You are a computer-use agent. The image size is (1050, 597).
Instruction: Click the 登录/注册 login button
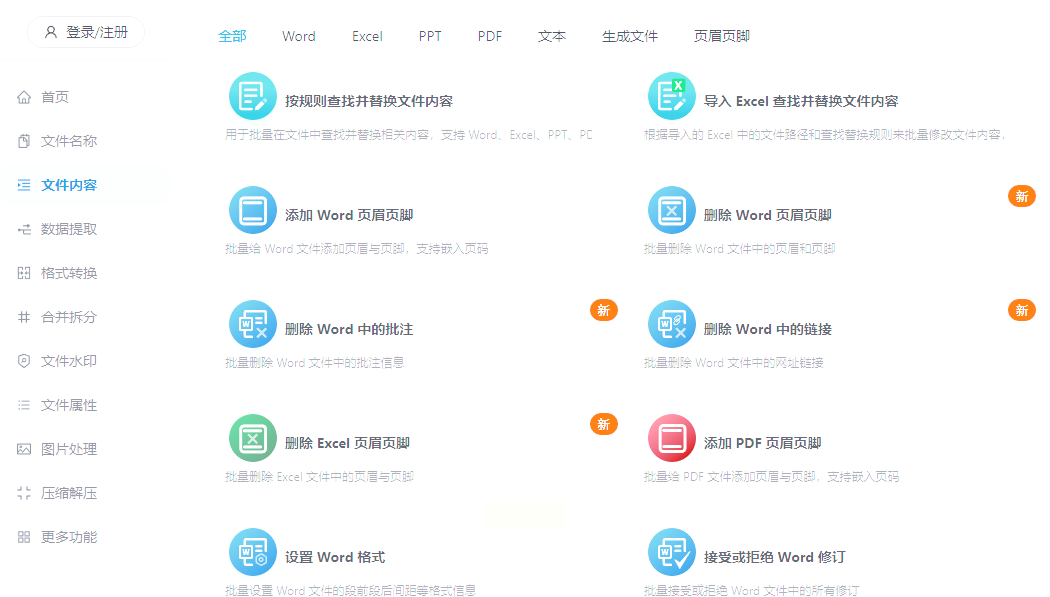(86, 32)
